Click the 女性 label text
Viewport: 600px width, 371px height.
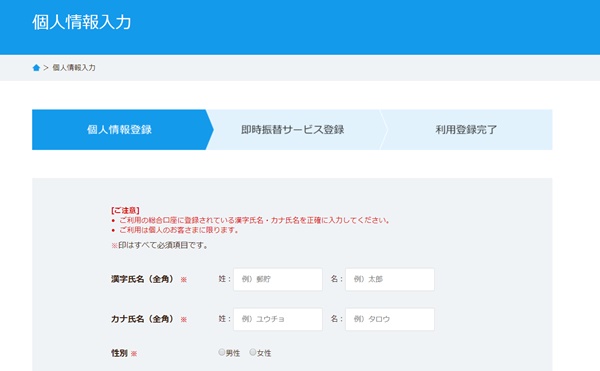point(264,353)
